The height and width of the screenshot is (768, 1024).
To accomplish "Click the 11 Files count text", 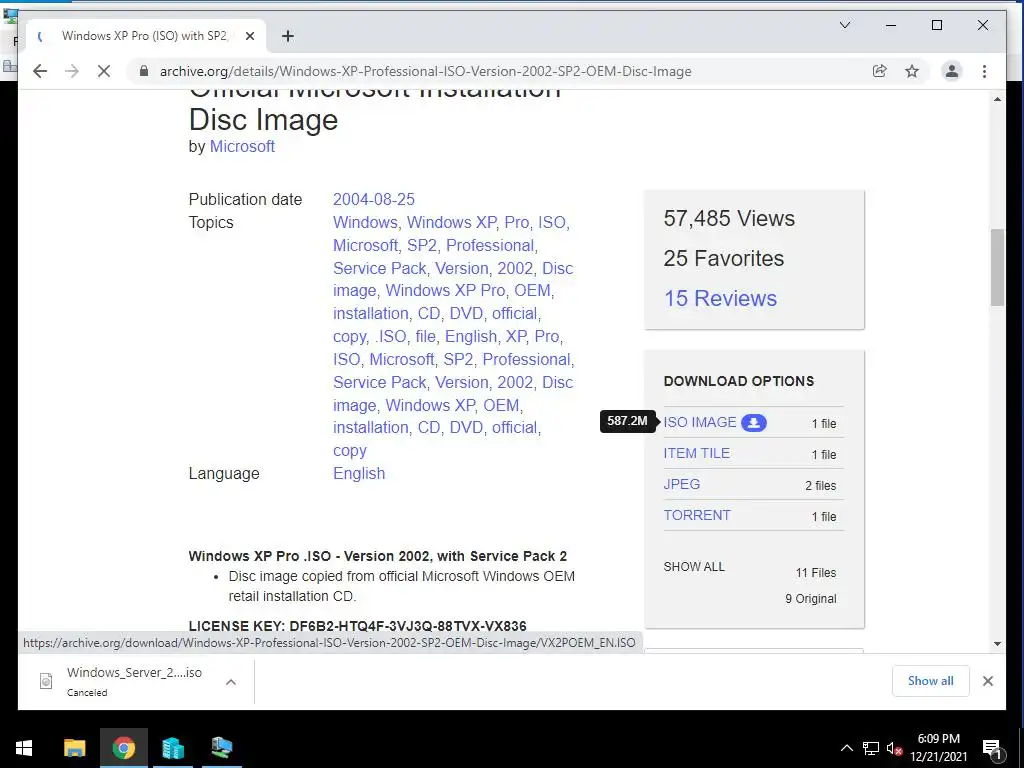I will click(x=816, y=573).
